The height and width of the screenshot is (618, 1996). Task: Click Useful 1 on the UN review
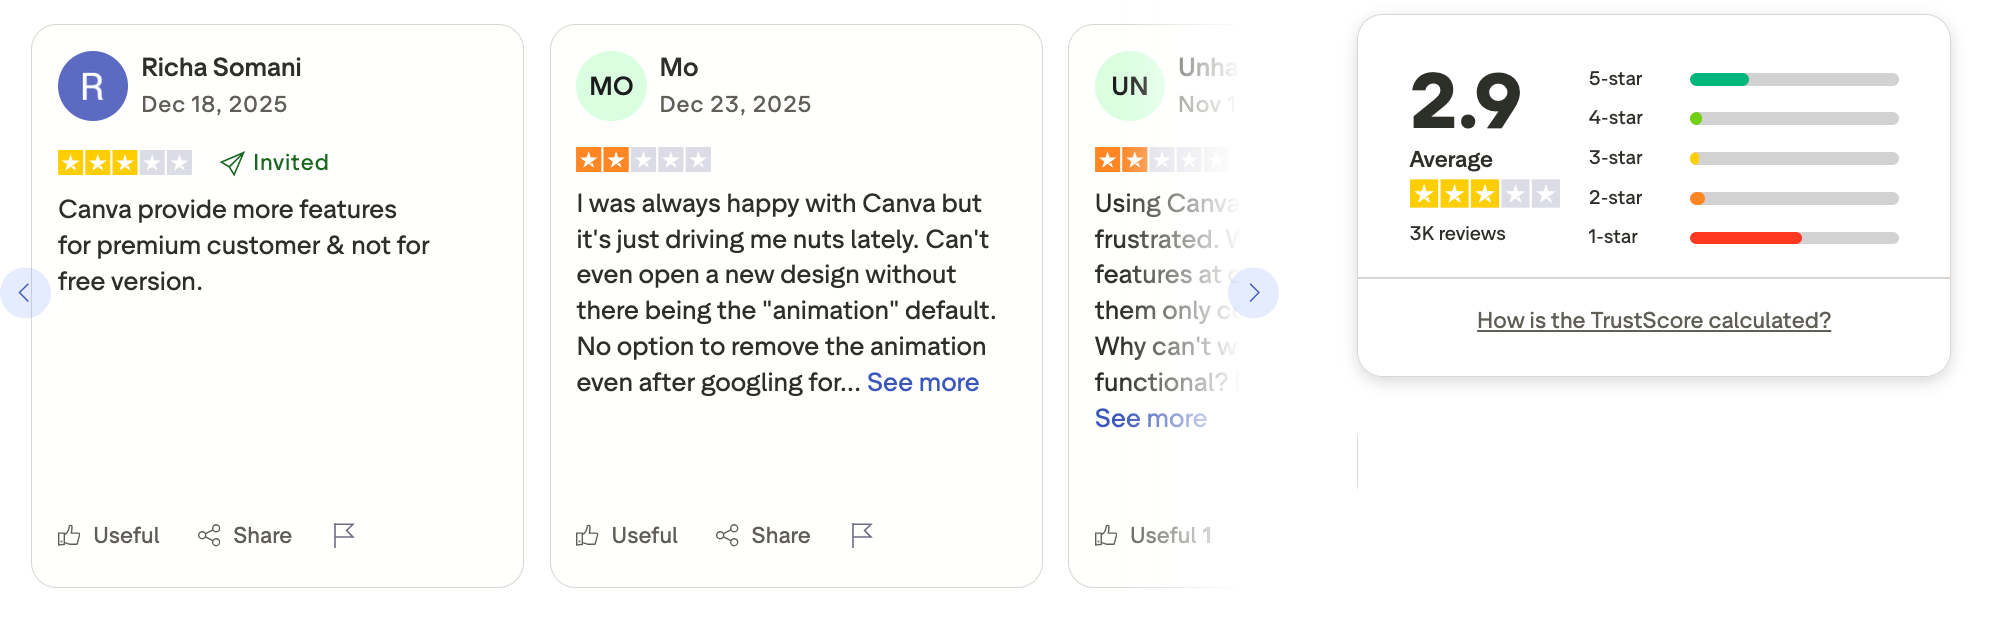click(1153, 536)
